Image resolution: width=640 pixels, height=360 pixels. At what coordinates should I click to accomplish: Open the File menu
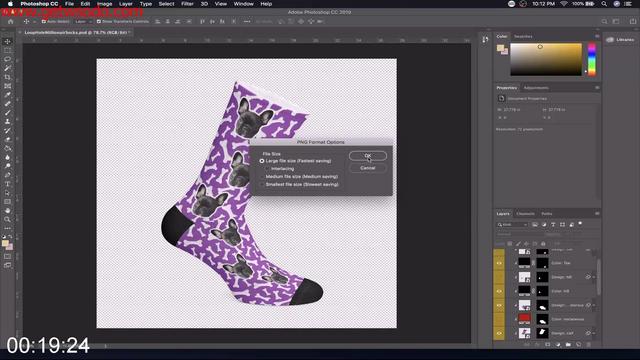tap(69, 4)
